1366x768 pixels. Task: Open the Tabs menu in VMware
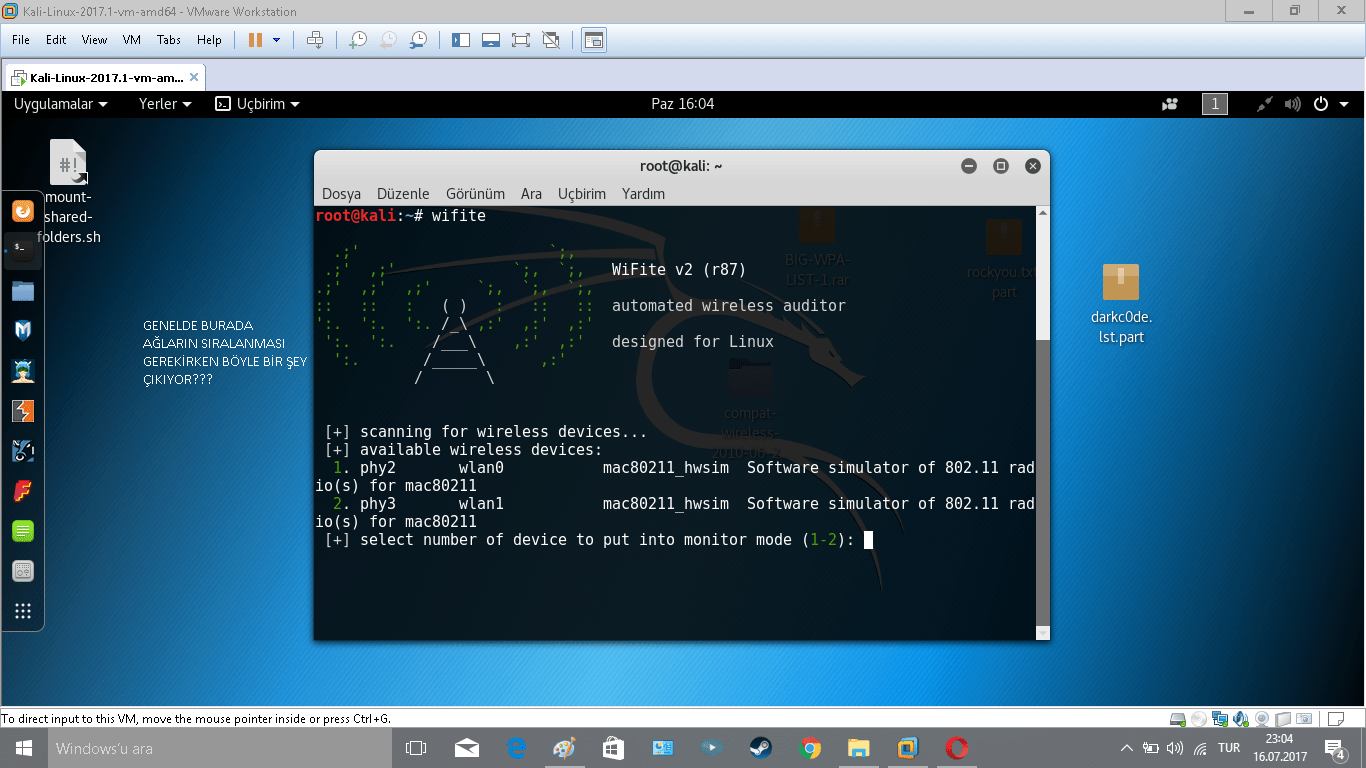point(169,40)
